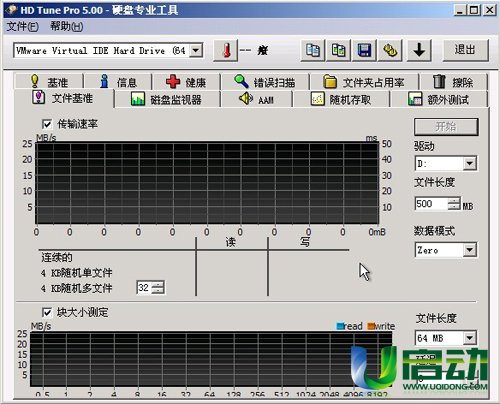Switch to the 擦除 tab
This screenshot has width=500, height=404.
click(x=453, y=82)
